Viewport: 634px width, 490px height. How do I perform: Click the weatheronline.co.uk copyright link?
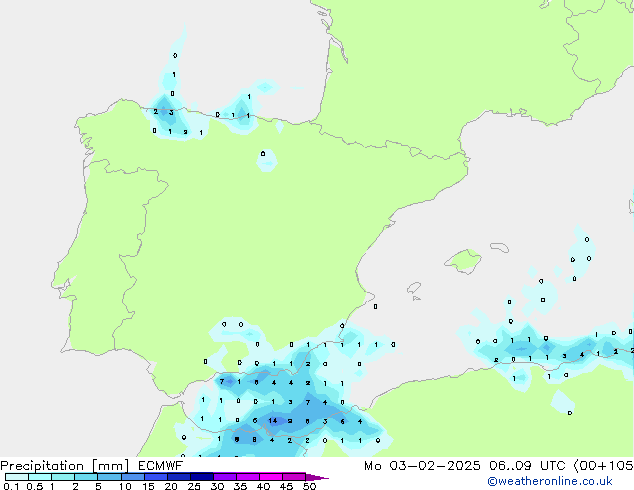549,481
